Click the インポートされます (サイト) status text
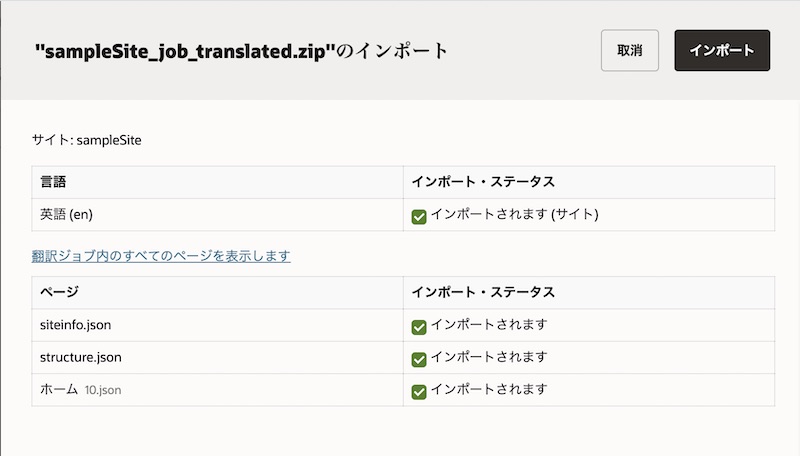 513,214
